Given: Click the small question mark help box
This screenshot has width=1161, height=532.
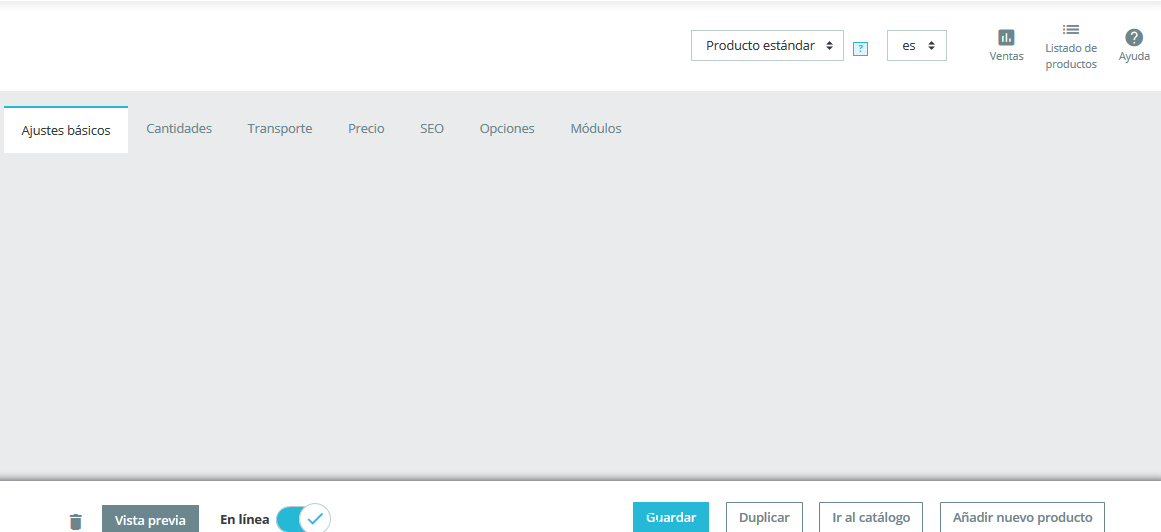Looking at the screenshot, I should coord(860,49).
